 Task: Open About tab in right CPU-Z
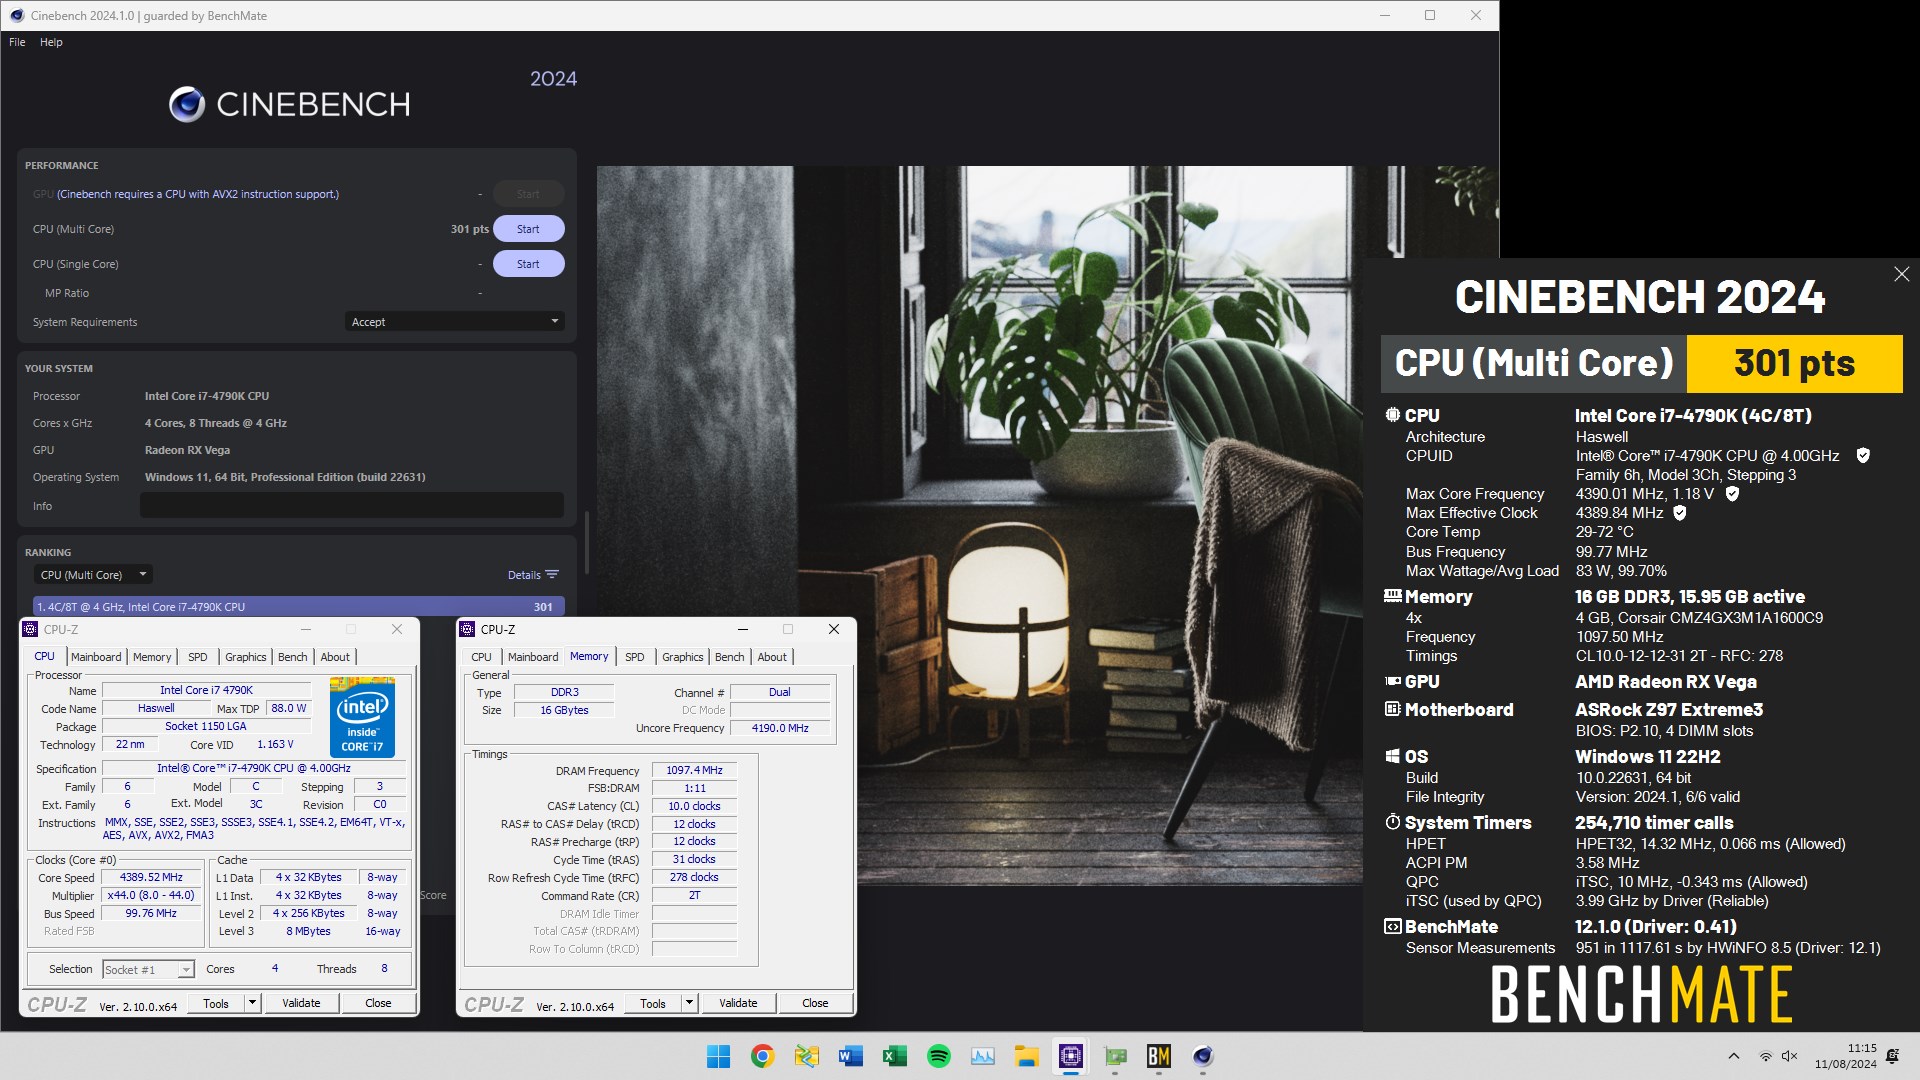point(772,657)
